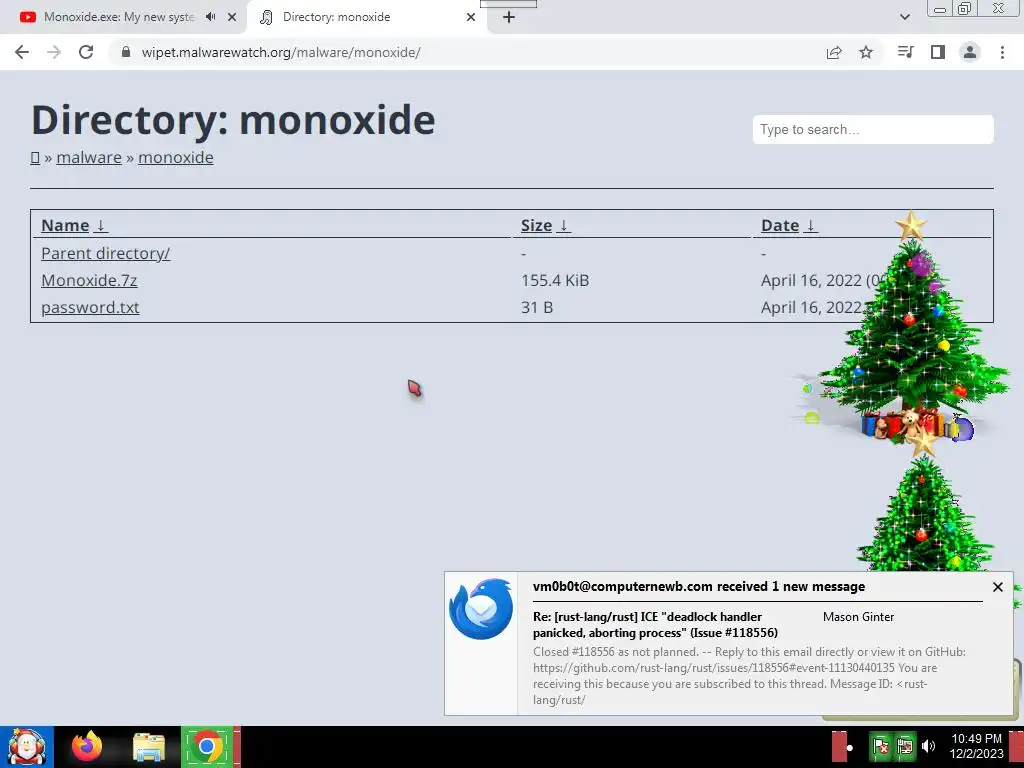This screenshot has width=1024, height=768.
Task: Open the monoxide breadcrumb link
Action: tap(176, 157)
